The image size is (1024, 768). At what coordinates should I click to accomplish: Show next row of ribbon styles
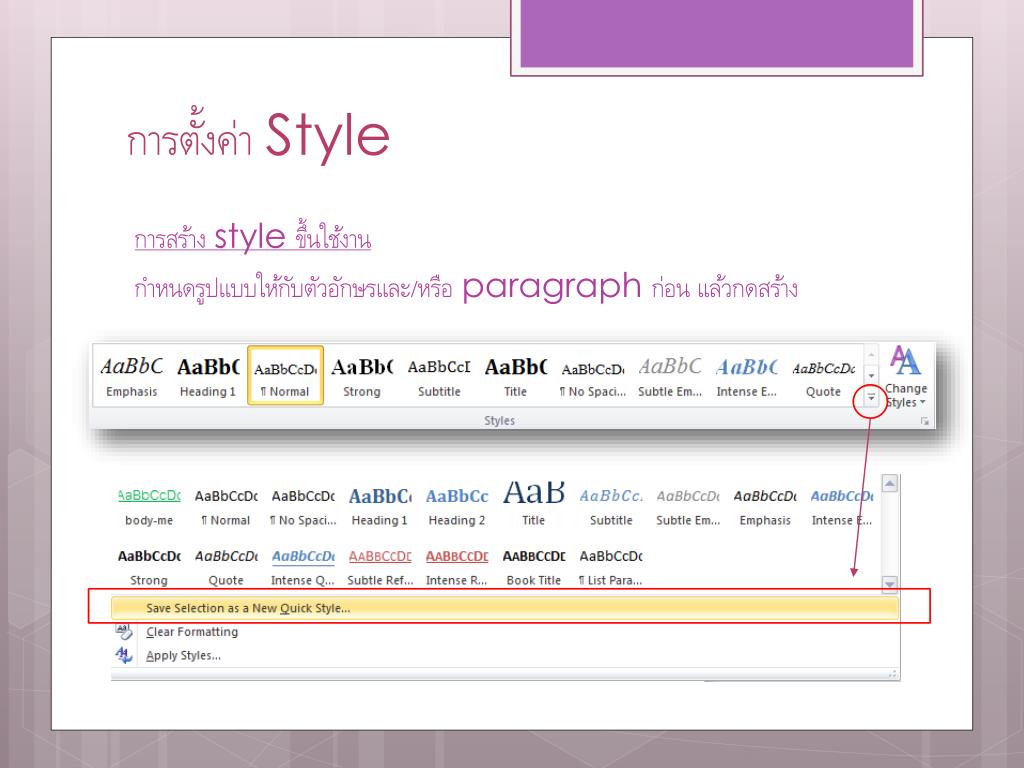click(x=871, y=376)
